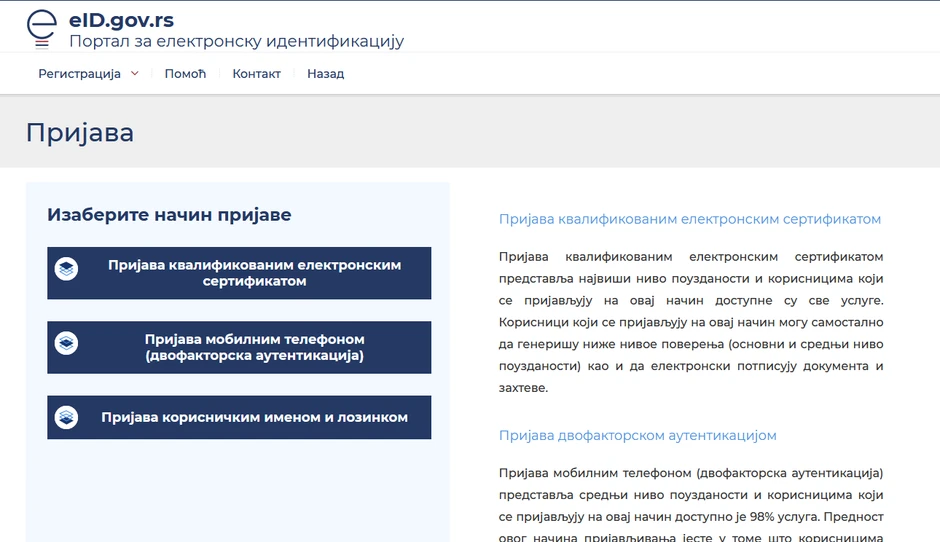Click the paragraph describing qualified certificate login

690,322
